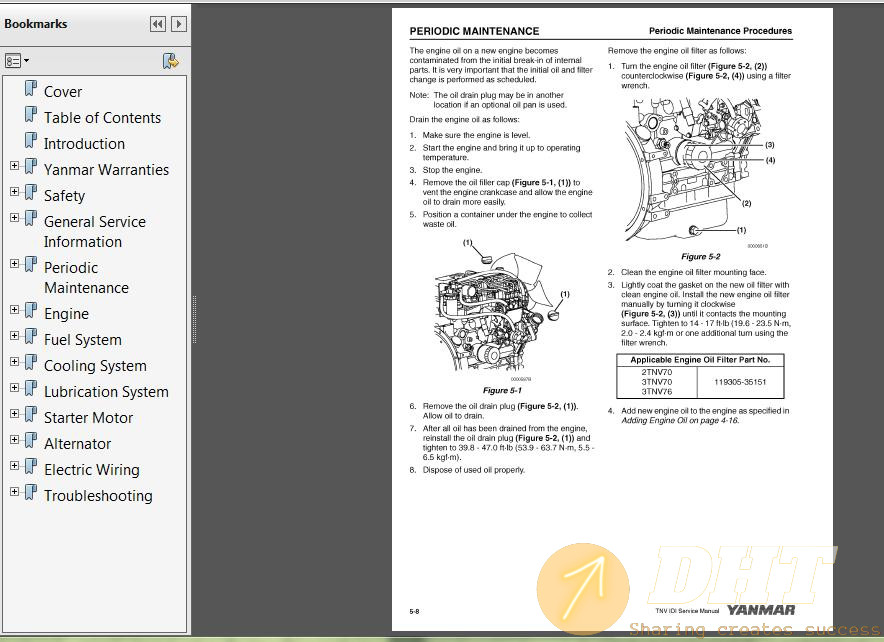Click the bookmark icon next to Fuel System
This screenshot has width=884, height=642.
[31, 337]
